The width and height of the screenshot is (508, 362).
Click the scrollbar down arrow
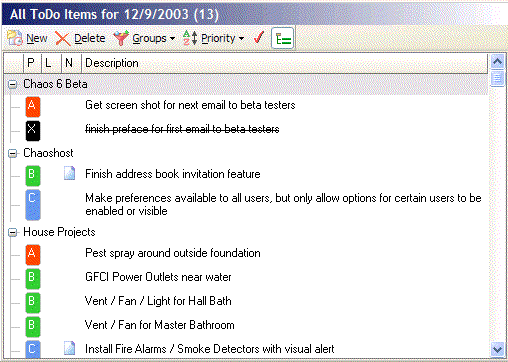497,350
